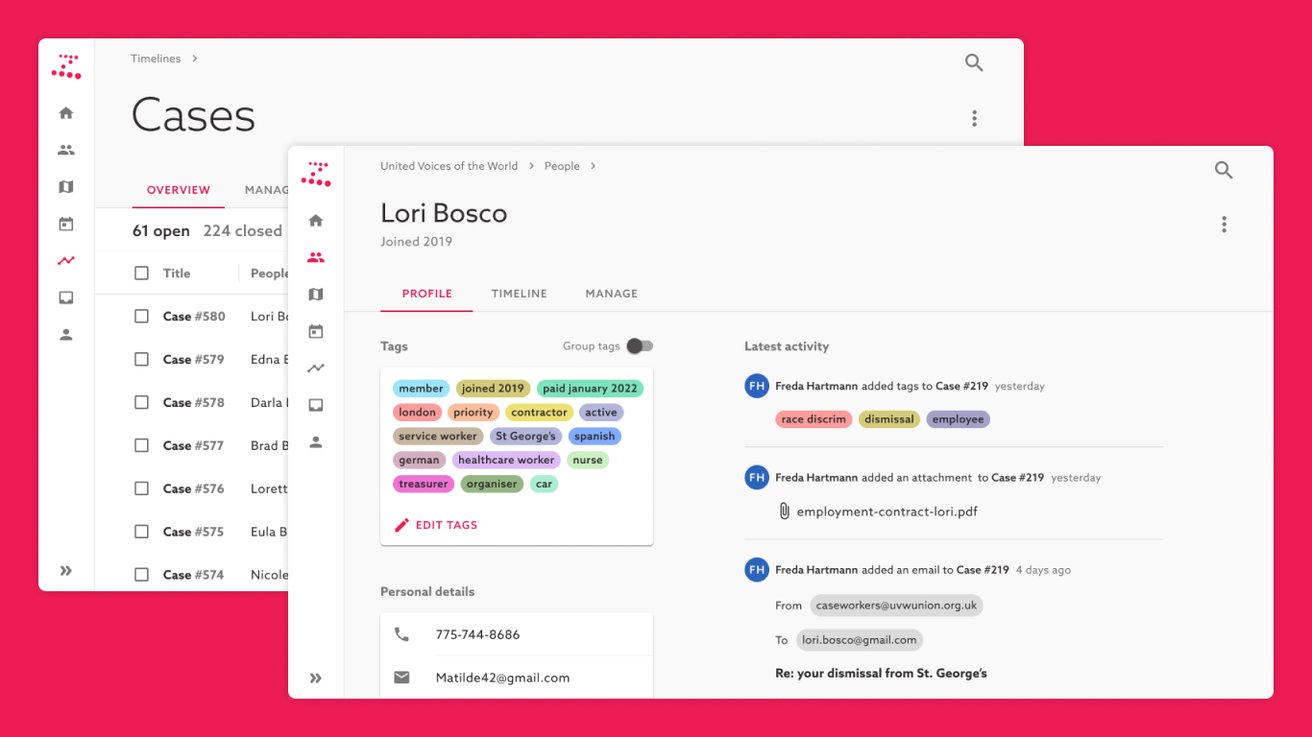Expand the Cases window sidebar double chevron
The width and height of the screenshot is (1312, 737).
[66, 571]
